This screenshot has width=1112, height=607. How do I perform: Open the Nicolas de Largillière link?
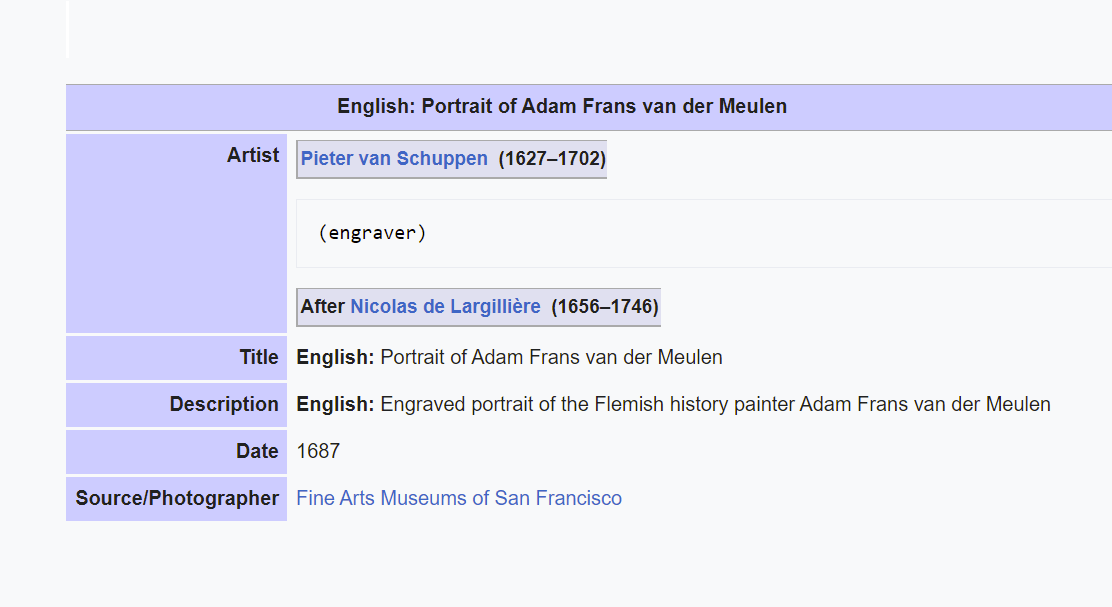(445, 306)
